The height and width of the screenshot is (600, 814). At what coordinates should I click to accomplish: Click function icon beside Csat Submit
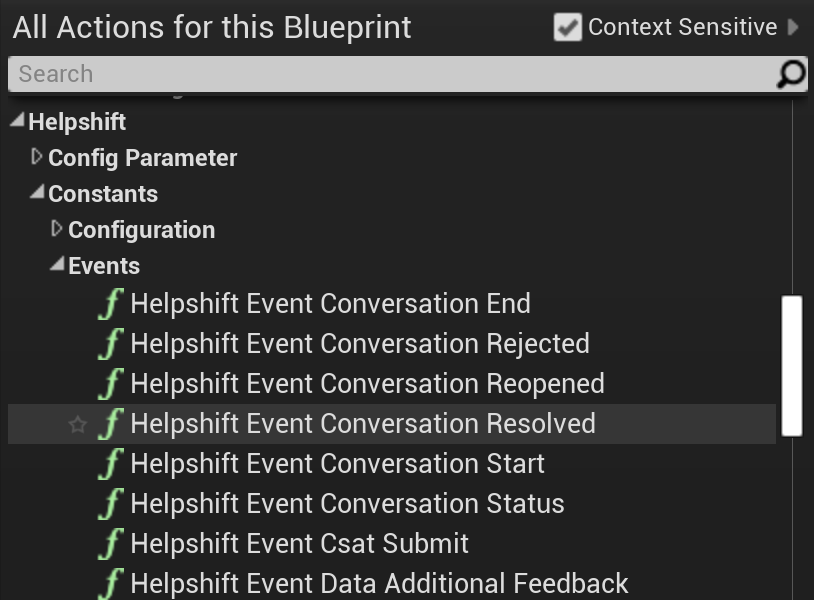pyautogui.click(x=111, y=544)
